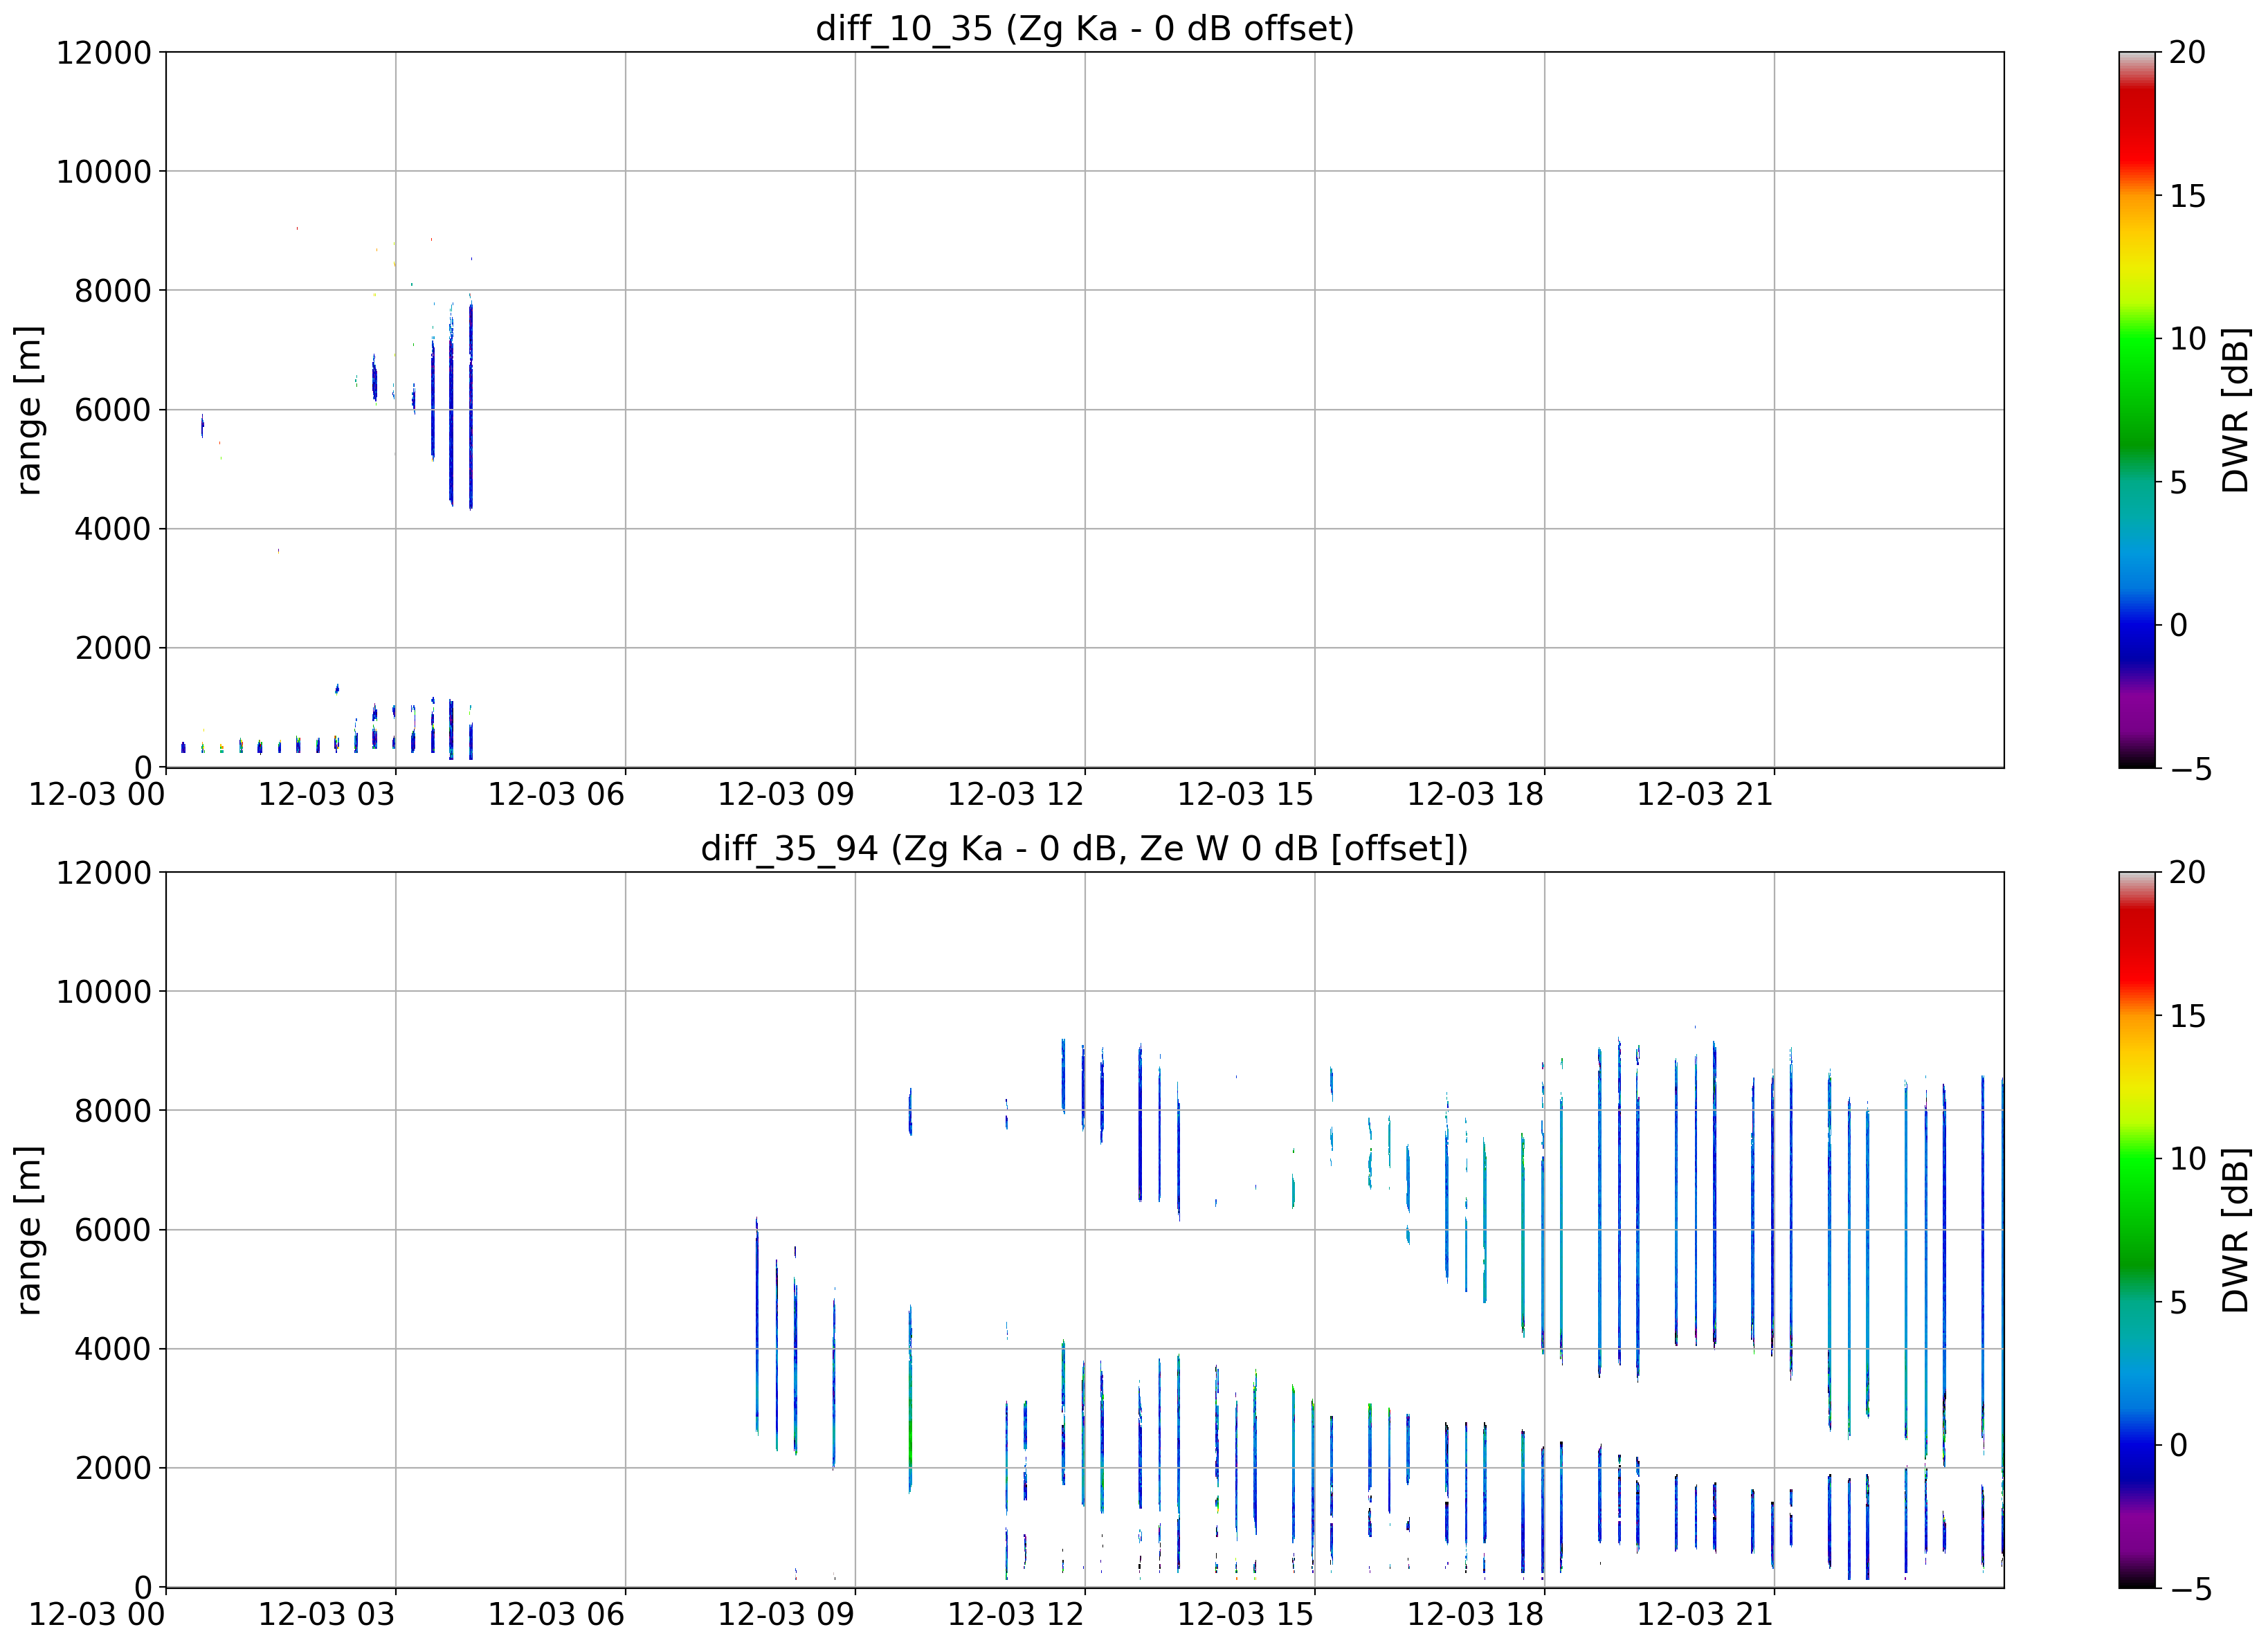
Task: Click the "diff_10_35 (Zg Ka - 0 dB offset)" title
Action: pyautogui.click(x=1085, y=28)
